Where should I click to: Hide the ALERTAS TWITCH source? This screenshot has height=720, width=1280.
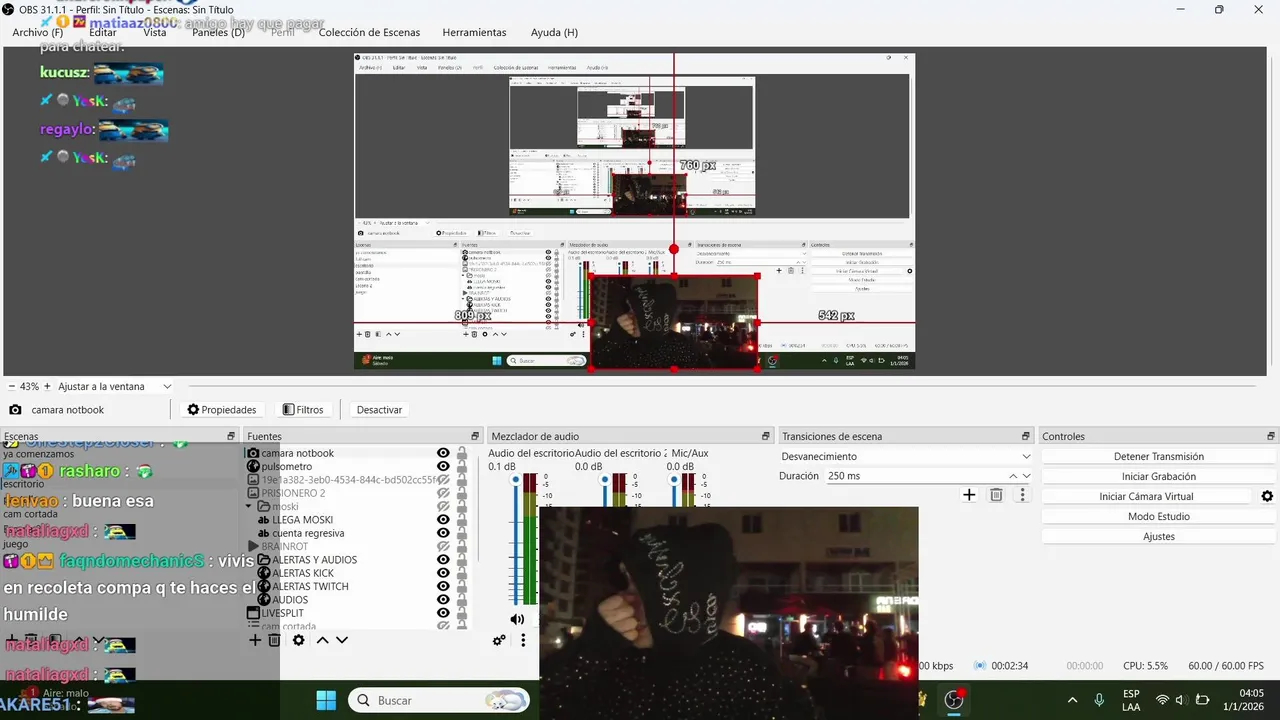point(443,586)
